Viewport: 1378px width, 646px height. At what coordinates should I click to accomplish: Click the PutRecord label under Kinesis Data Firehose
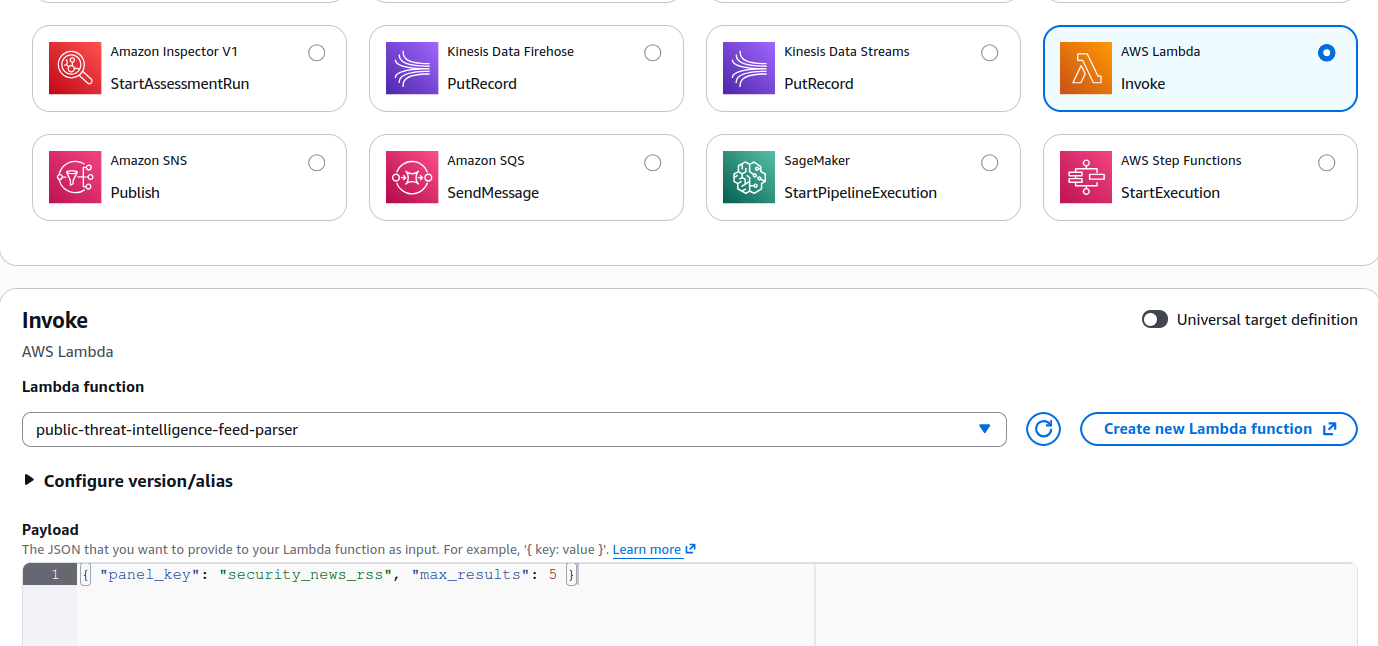coord(482,84)
